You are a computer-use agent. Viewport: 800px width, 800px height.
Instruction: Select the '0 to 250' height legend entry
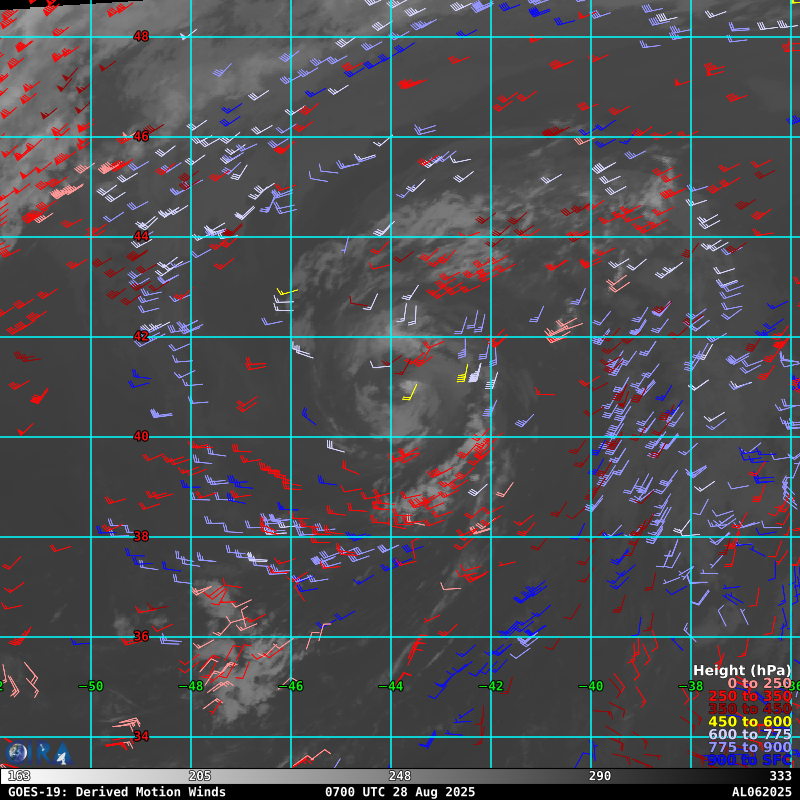[x=758, y=683]
